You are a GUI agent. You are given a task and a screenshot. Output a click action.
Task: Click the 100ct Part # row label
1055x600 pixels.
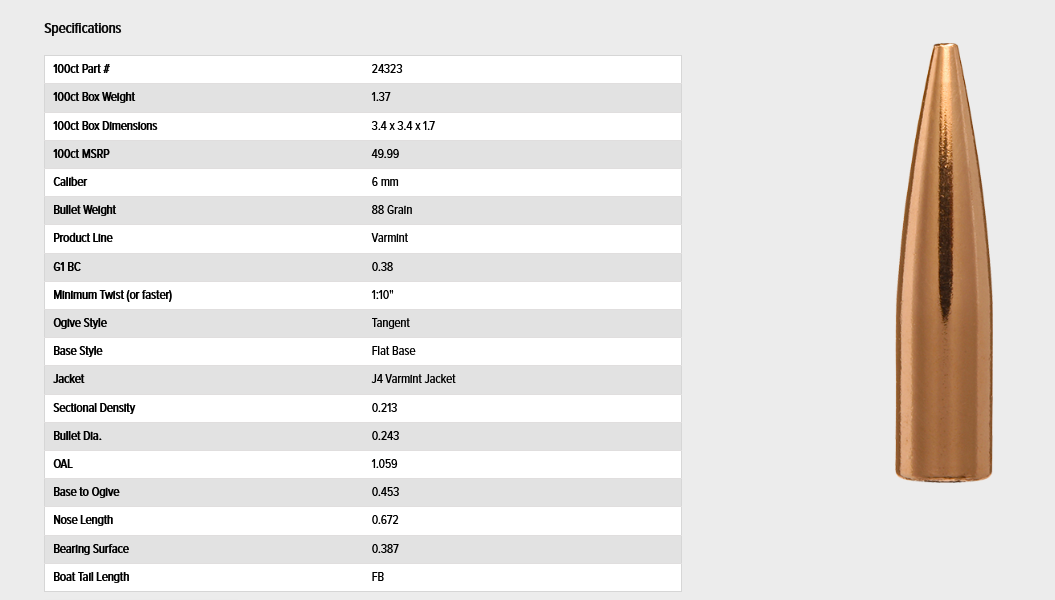point(81,69)
